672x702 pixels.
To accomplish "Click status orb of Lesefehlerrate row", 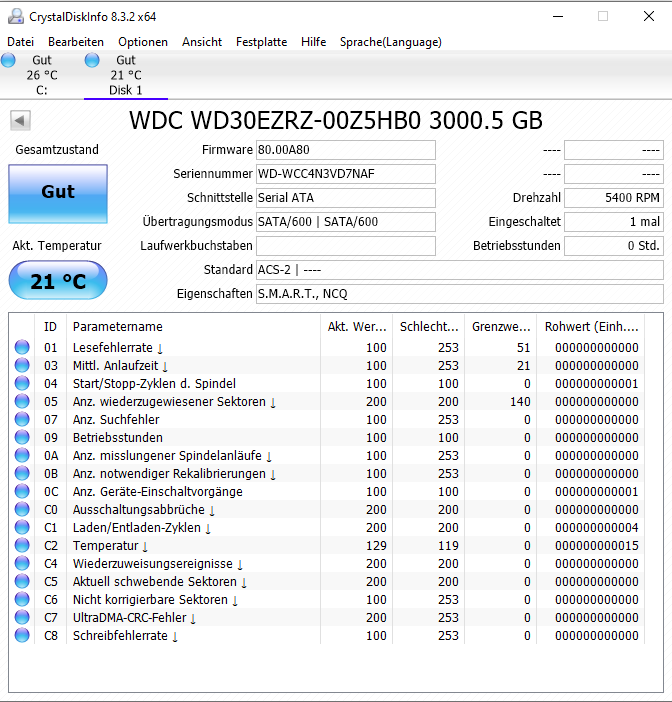I will tap(22, 347).
